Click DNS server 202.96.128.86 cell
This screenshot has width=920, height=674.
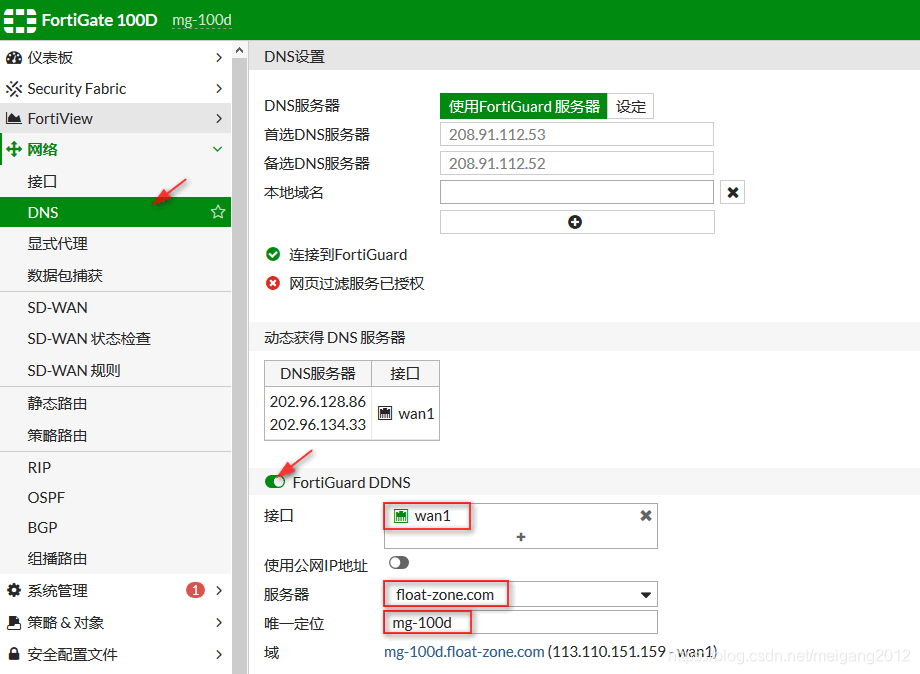pyautogui.click(x=317, y=402)
